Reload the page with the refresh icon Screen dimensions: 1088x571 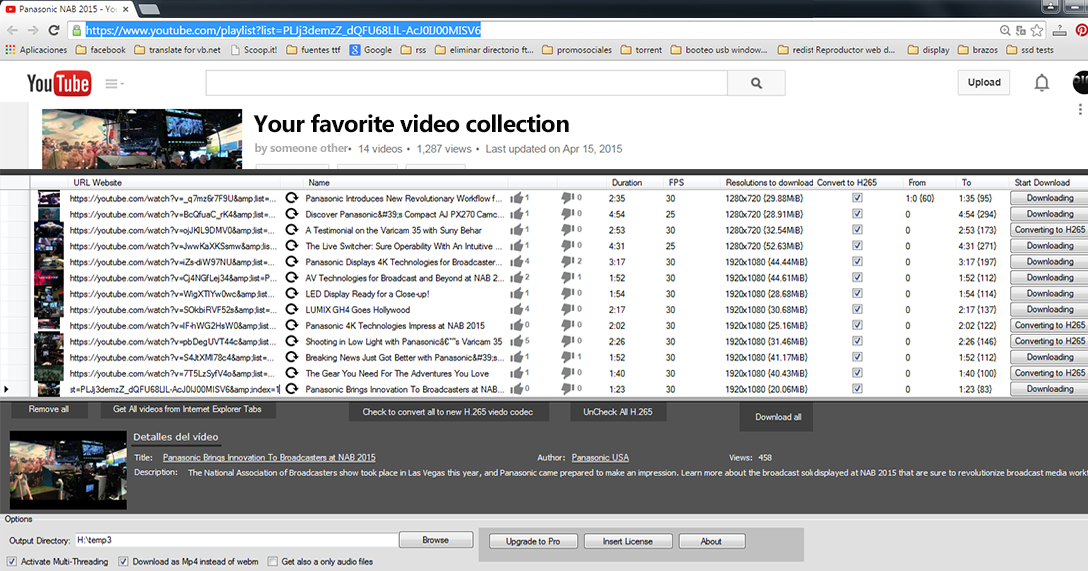(x=53, y=30)
